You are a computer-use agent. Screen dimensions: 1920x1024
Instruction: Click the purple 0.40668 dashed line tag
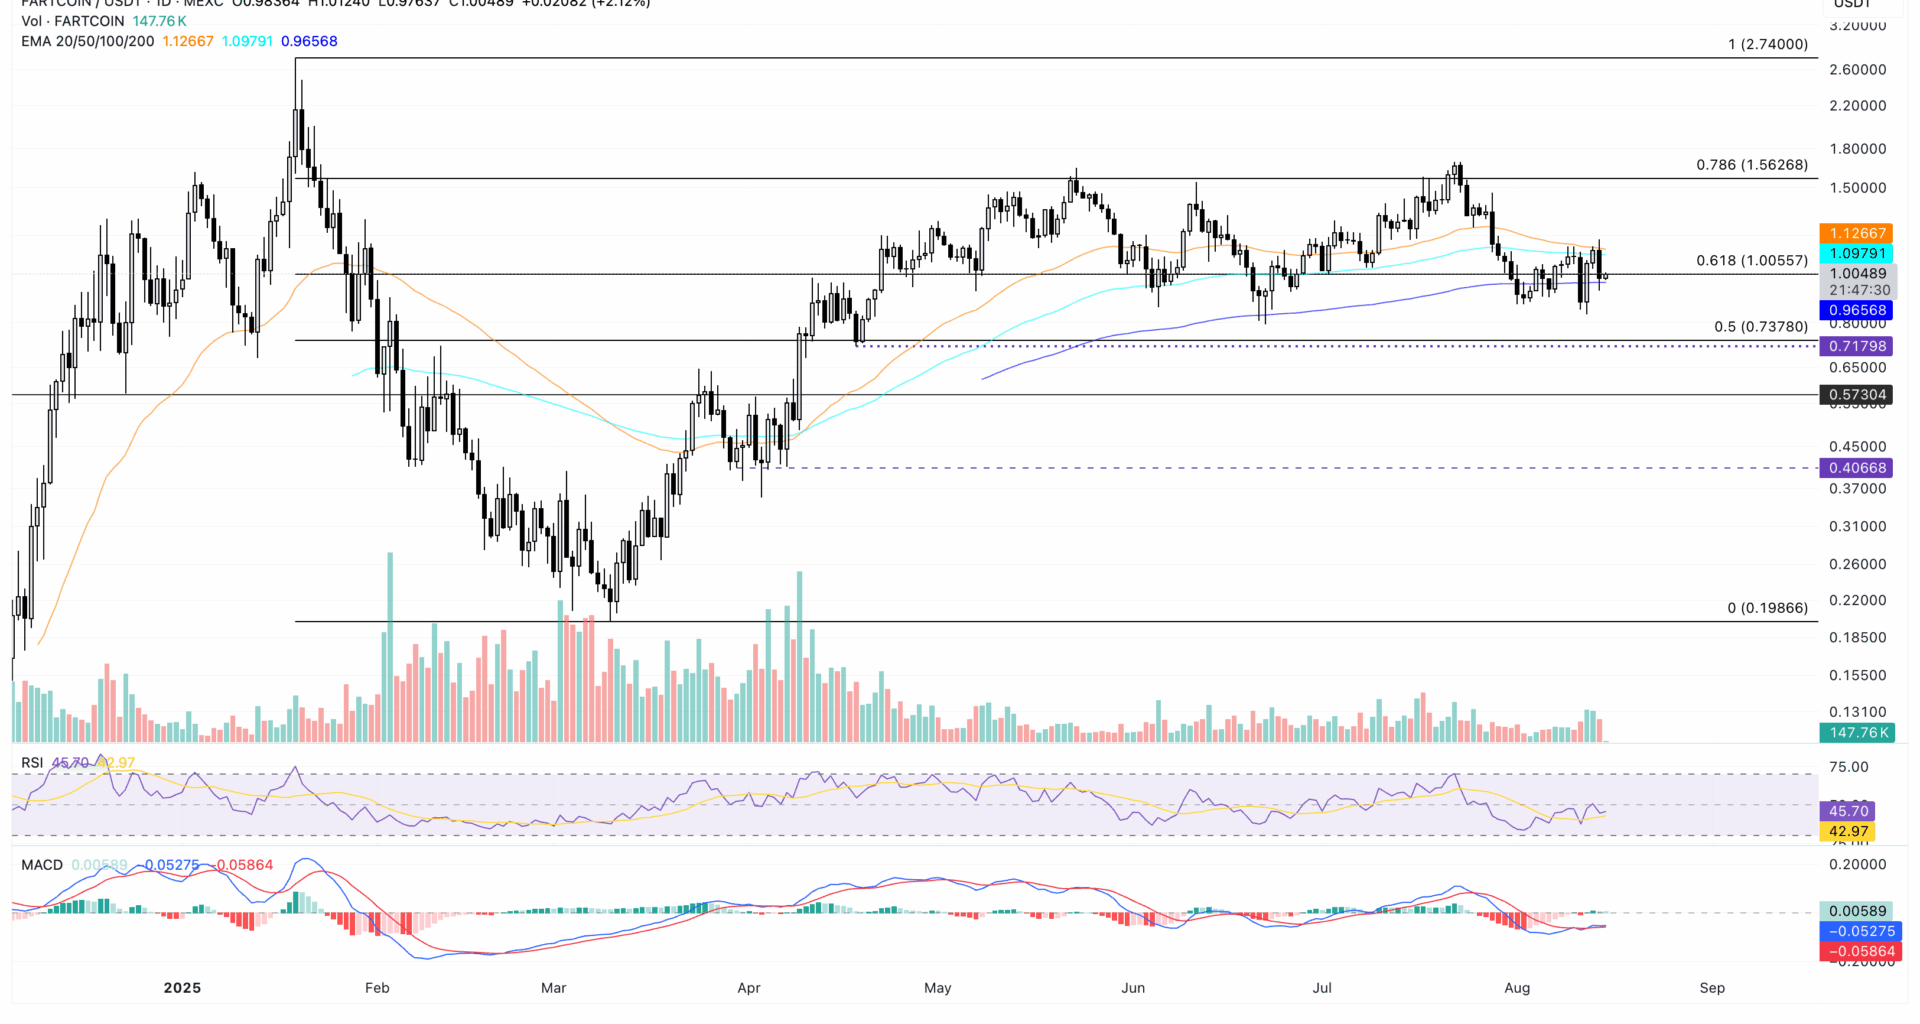click(1856, 468)
